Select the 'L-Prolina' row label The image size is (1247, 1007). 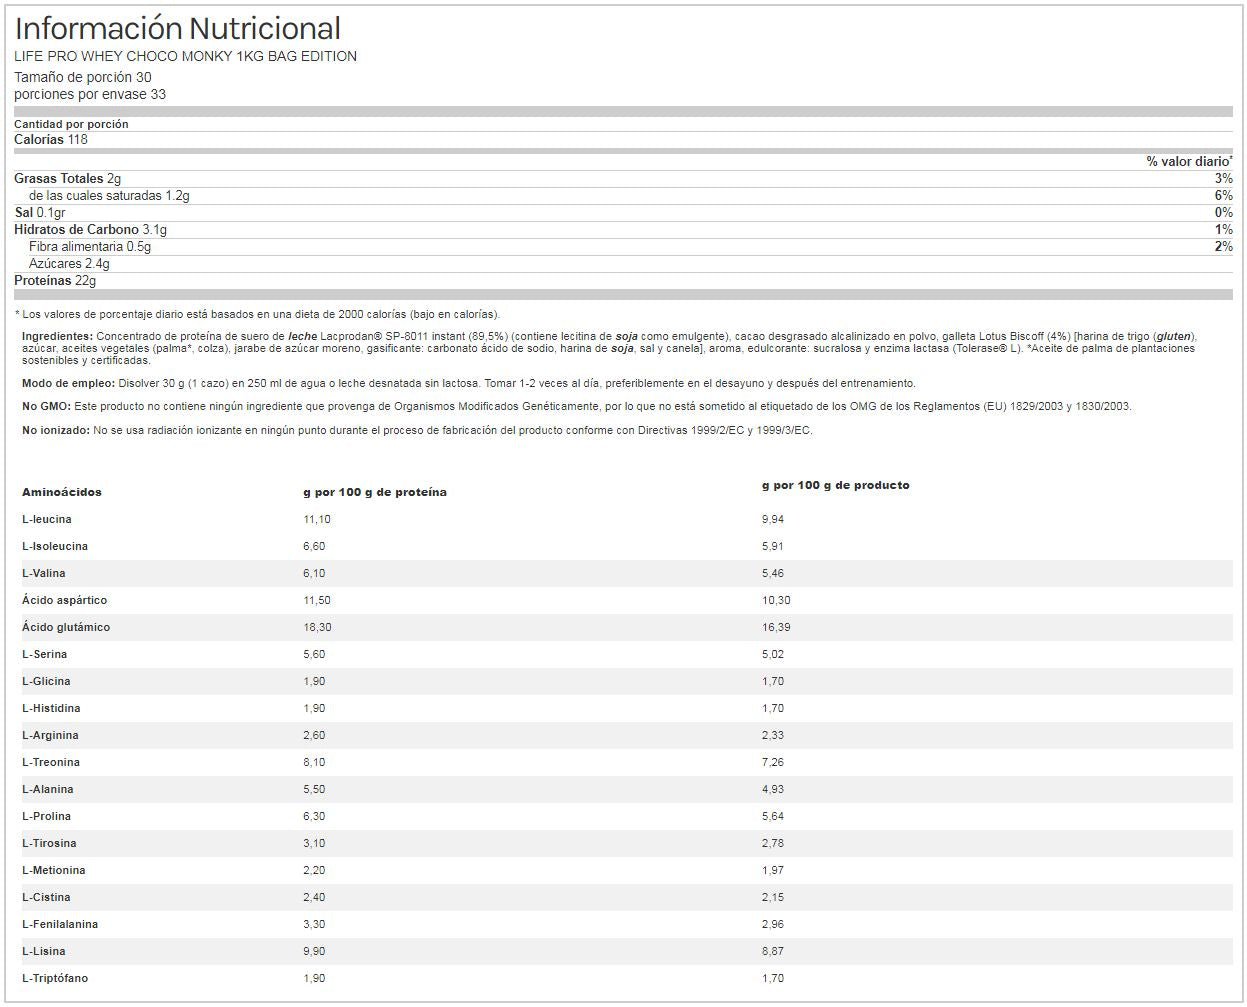(x=48, y=816)
